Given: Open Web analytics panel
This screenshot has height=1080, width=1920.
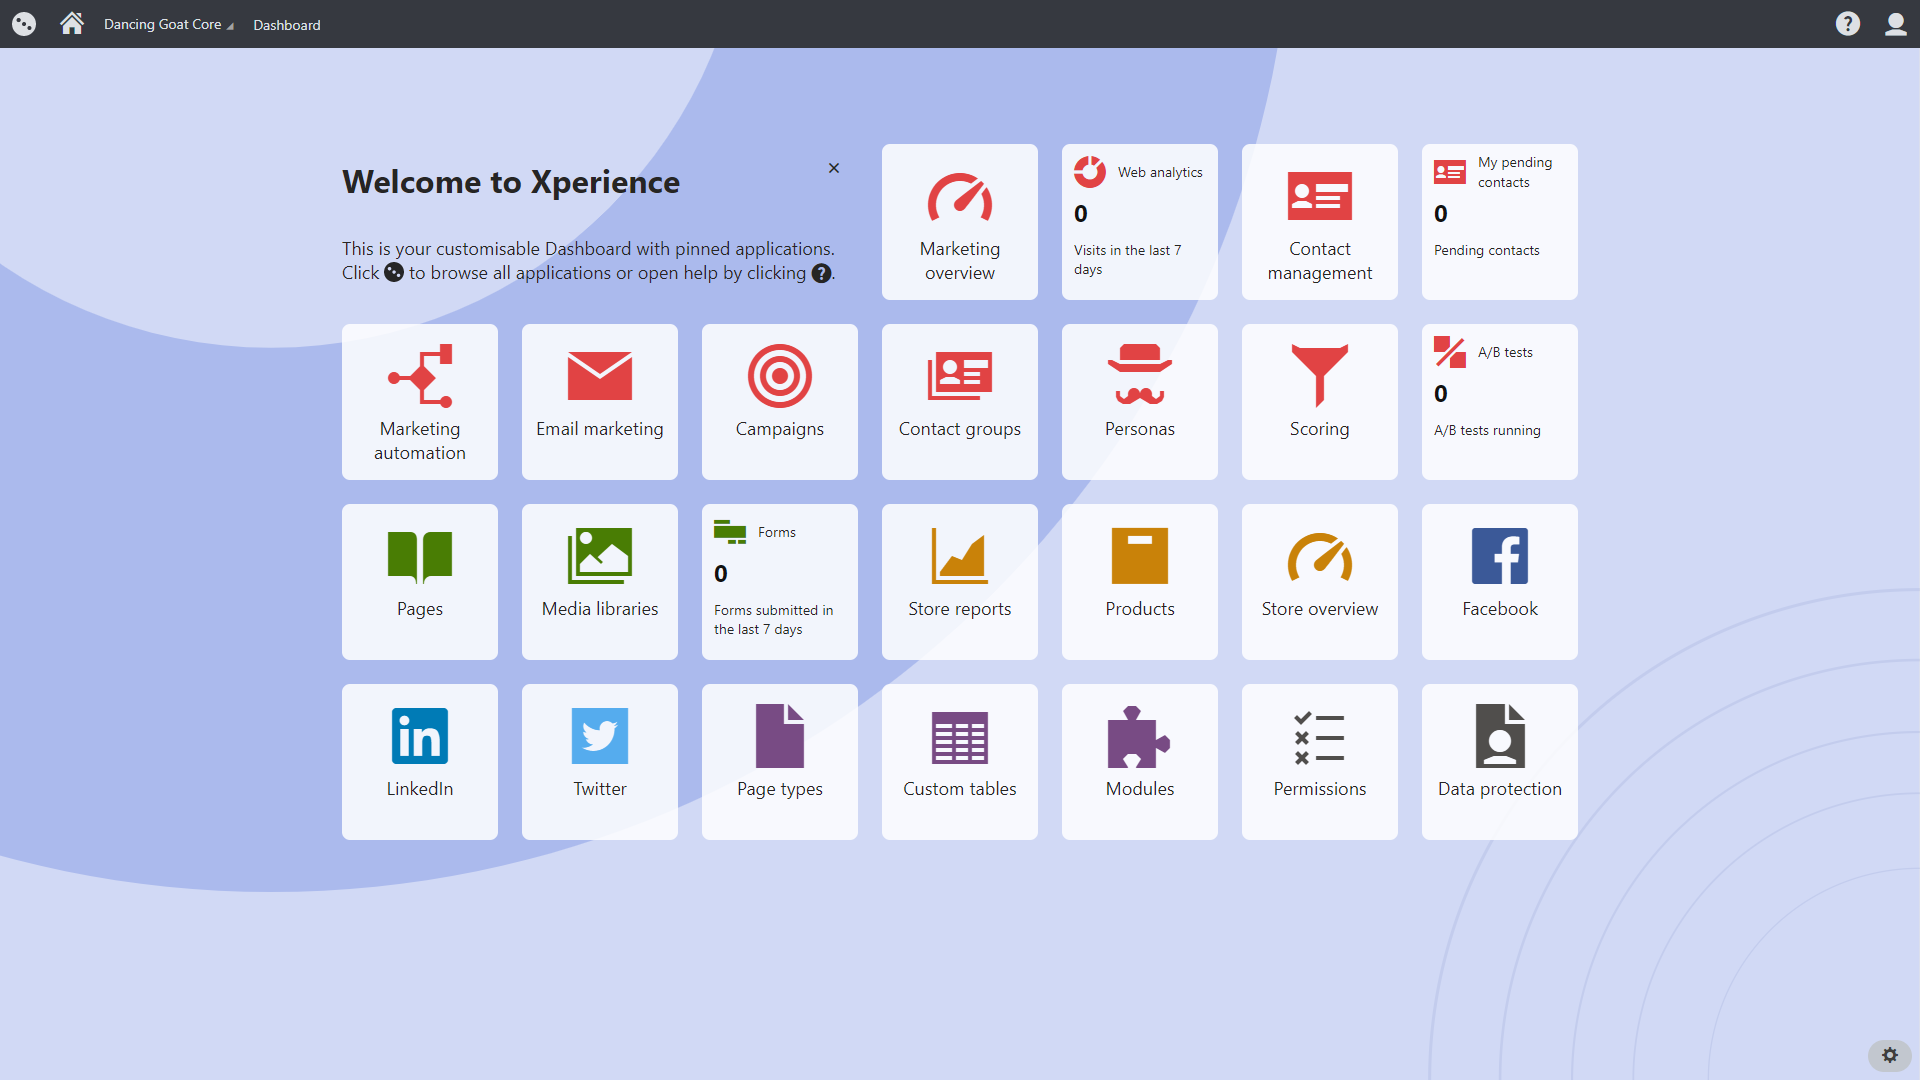Looking at the screenshot, I should [1139, 222].
